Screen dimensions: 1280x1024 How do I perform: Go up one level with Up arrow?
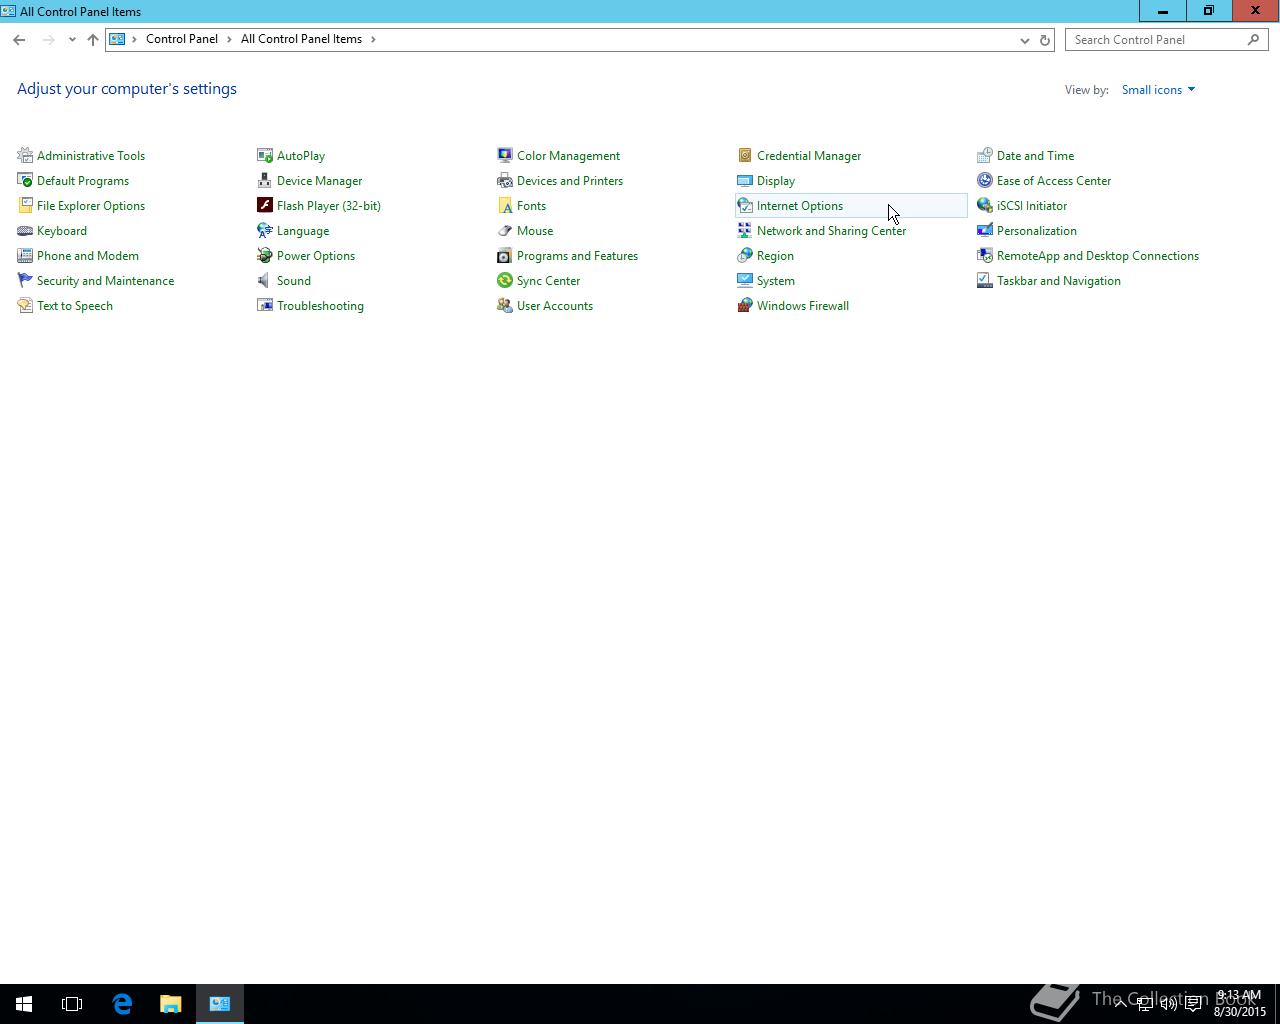(92, 40)
